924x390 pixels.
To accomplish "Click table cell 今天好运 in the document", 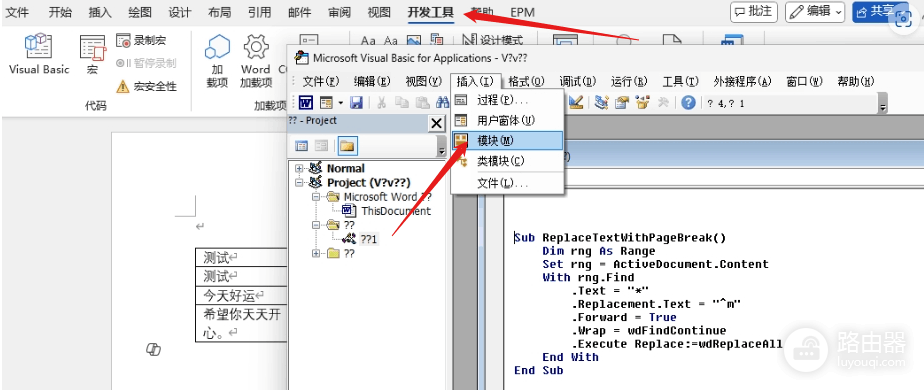I will [x=241, y=295].
